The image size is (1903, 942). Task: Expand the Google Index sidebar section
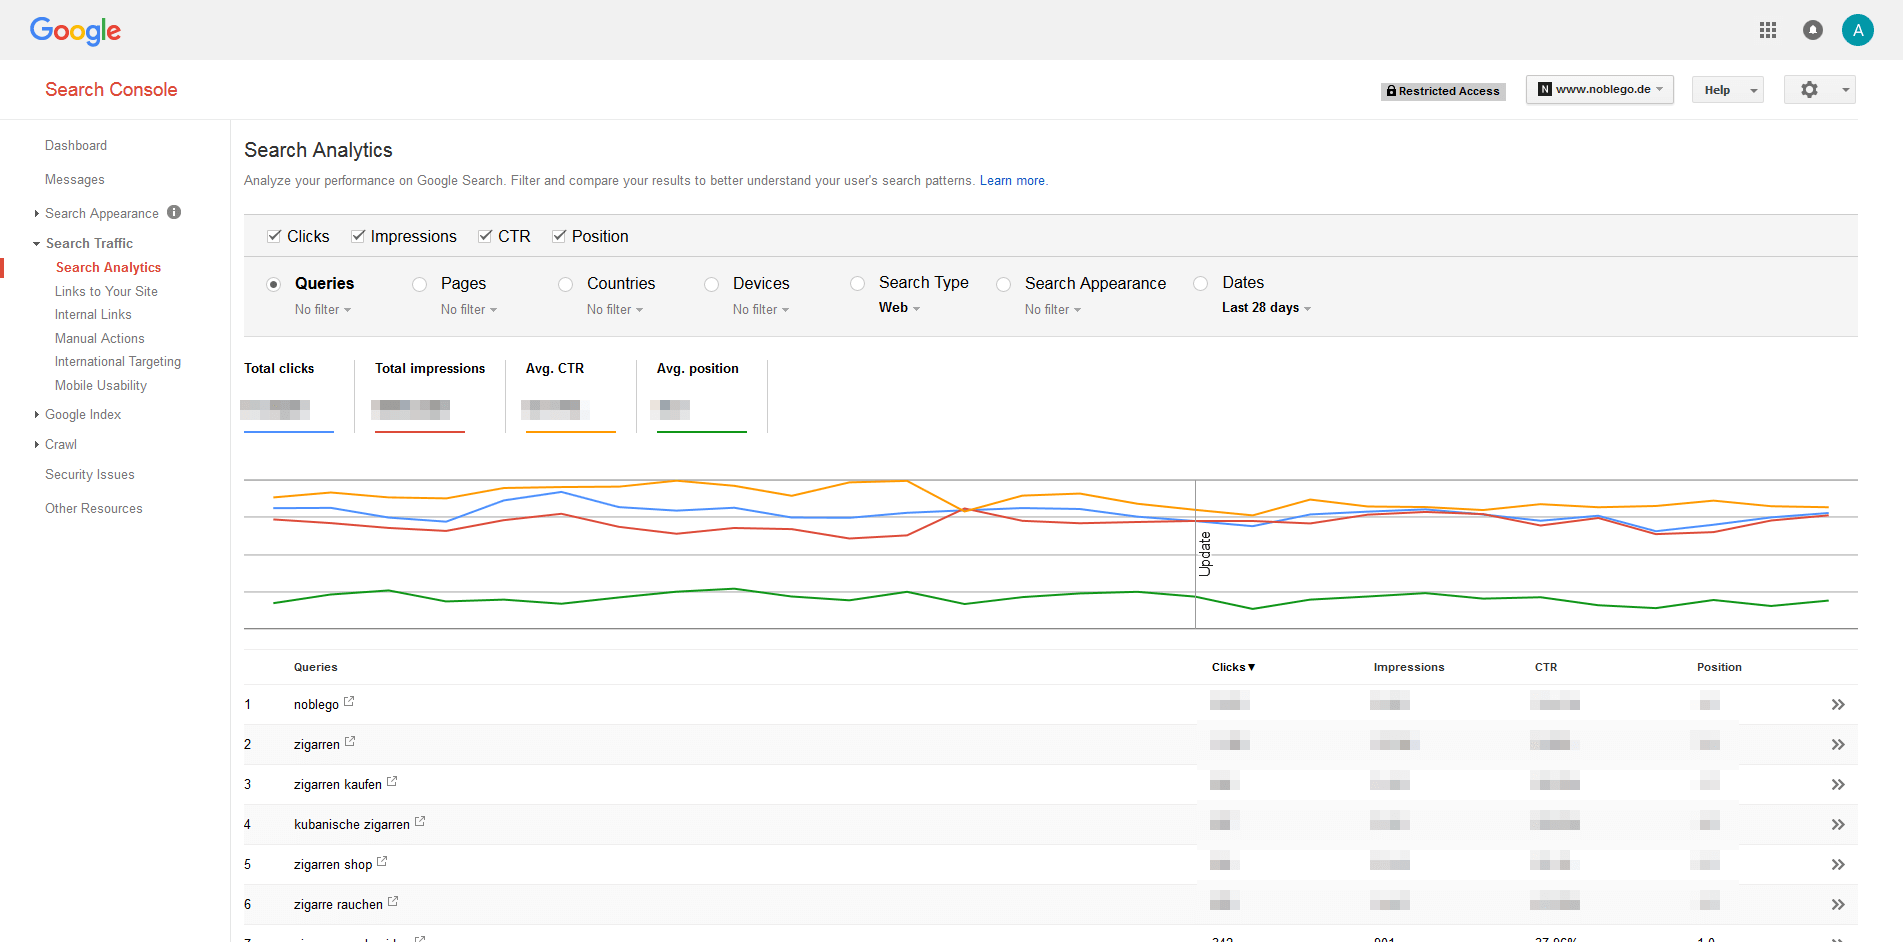click(x=84, y=414)
